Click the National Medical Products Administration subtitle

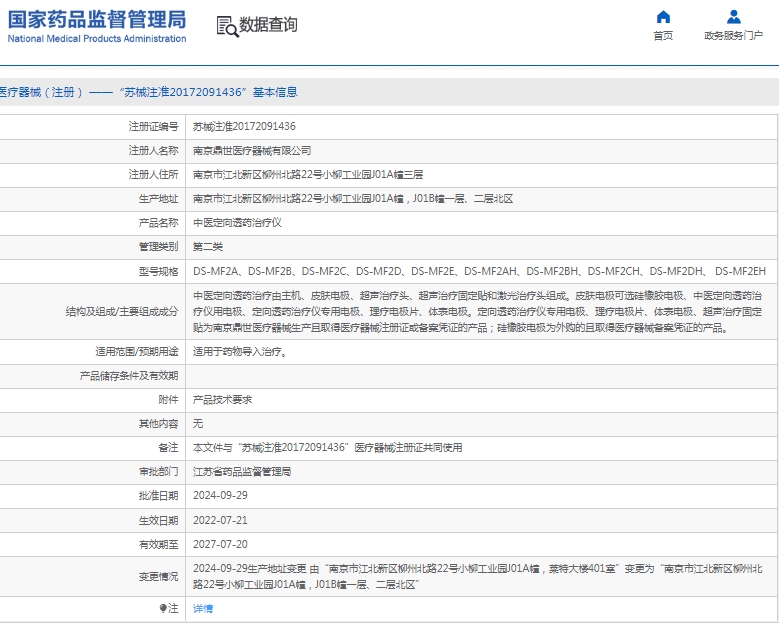[x=97, y=39]
